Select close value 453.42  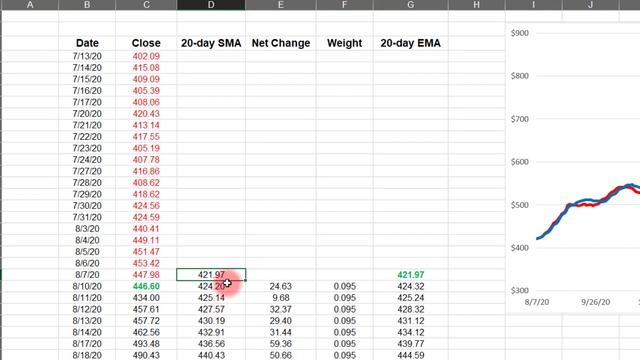tap(146, 263)
